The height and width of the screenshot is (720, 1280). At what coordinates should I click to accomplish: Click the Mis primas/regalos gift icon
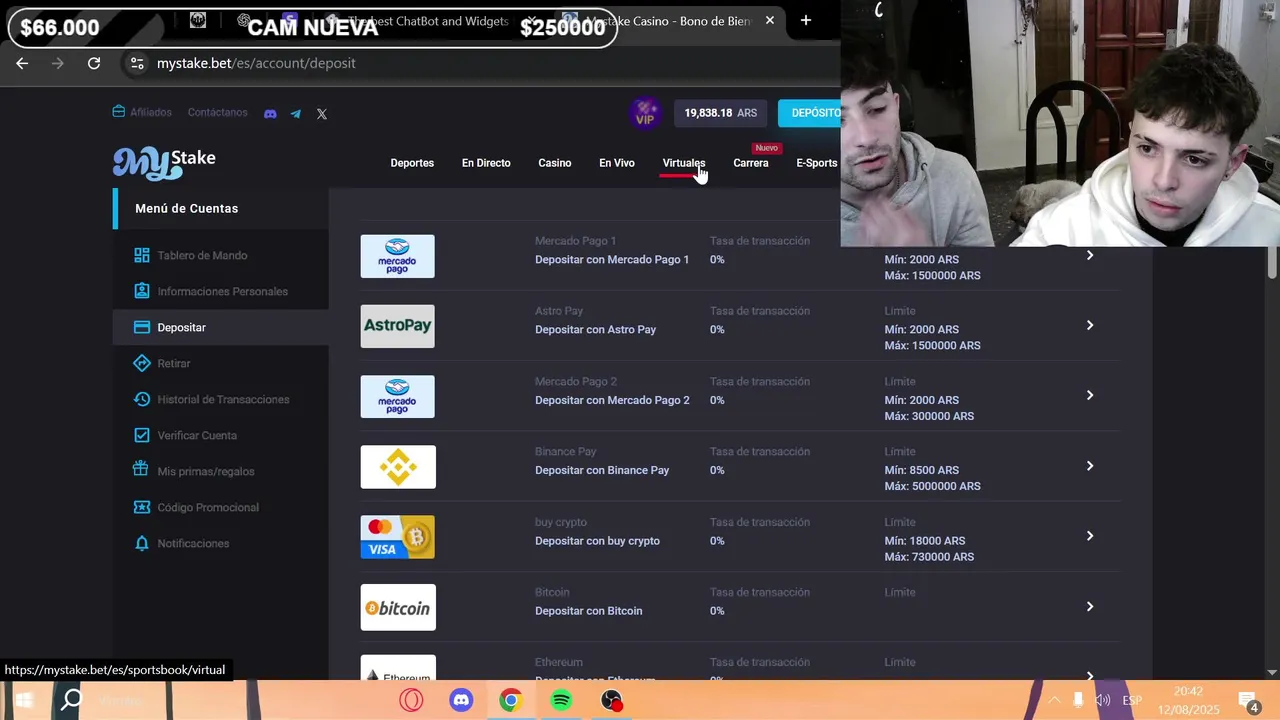point(141,471)
